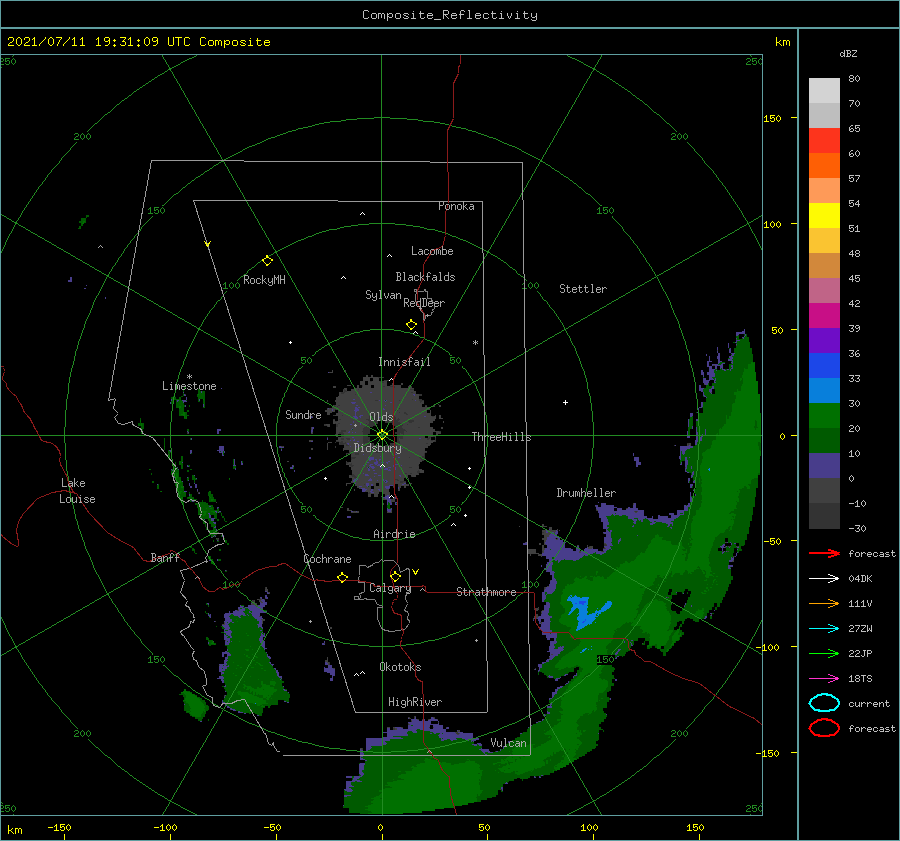Click the Lake Louise label on the map
900x841 pixels.
(x=77, y=491)
